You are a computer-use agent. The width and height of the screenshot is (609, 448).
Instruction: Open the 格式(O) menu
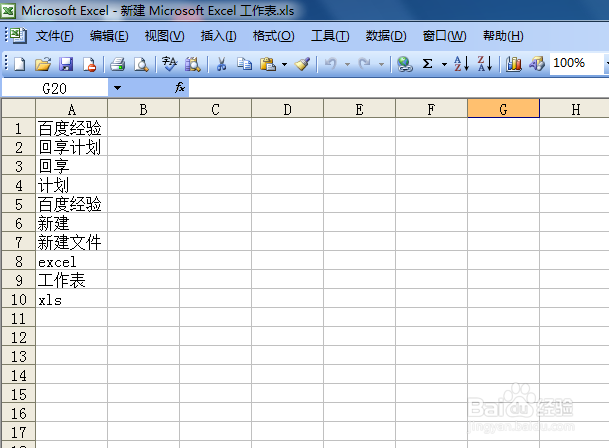273,36
